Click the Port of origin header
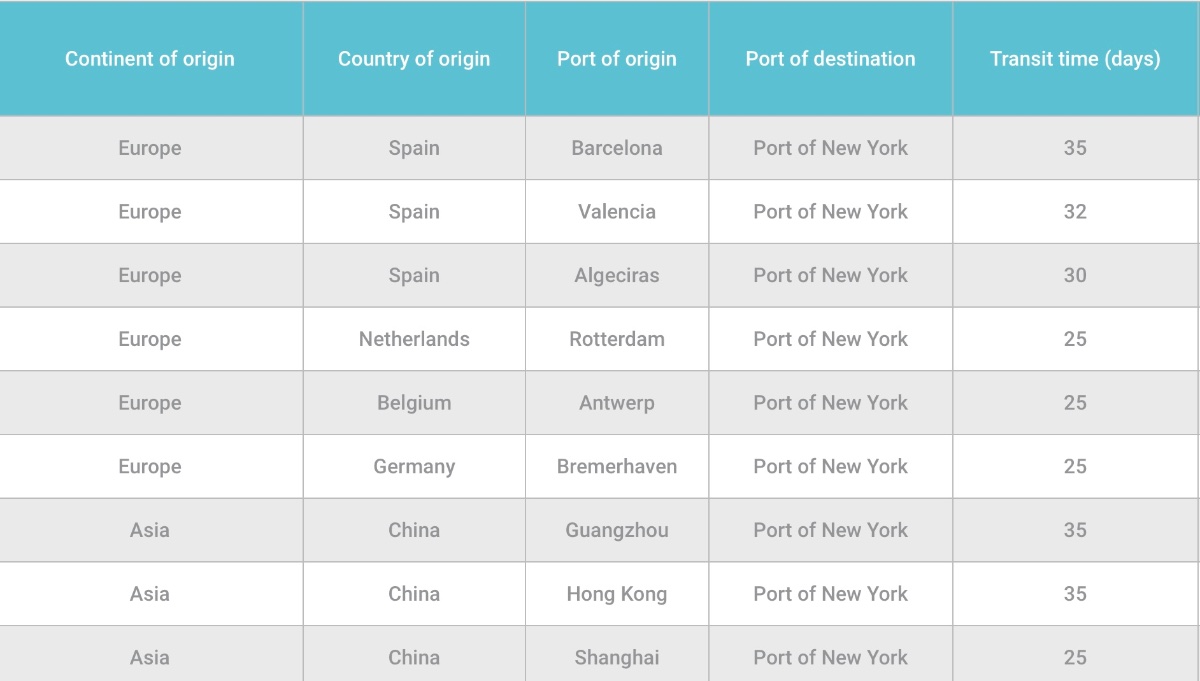Image resolution: width=1200 pixels, height=681 pixels. point(617,59)
